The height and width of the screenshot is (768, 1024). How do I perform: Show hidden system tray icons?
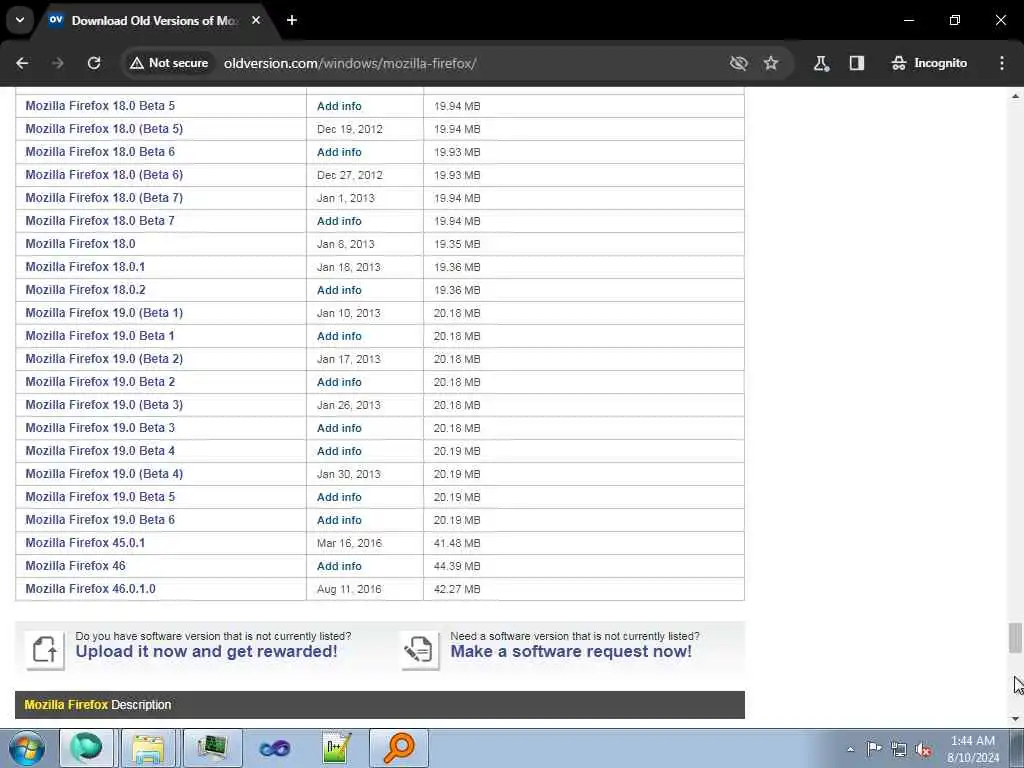coord(850,749)
